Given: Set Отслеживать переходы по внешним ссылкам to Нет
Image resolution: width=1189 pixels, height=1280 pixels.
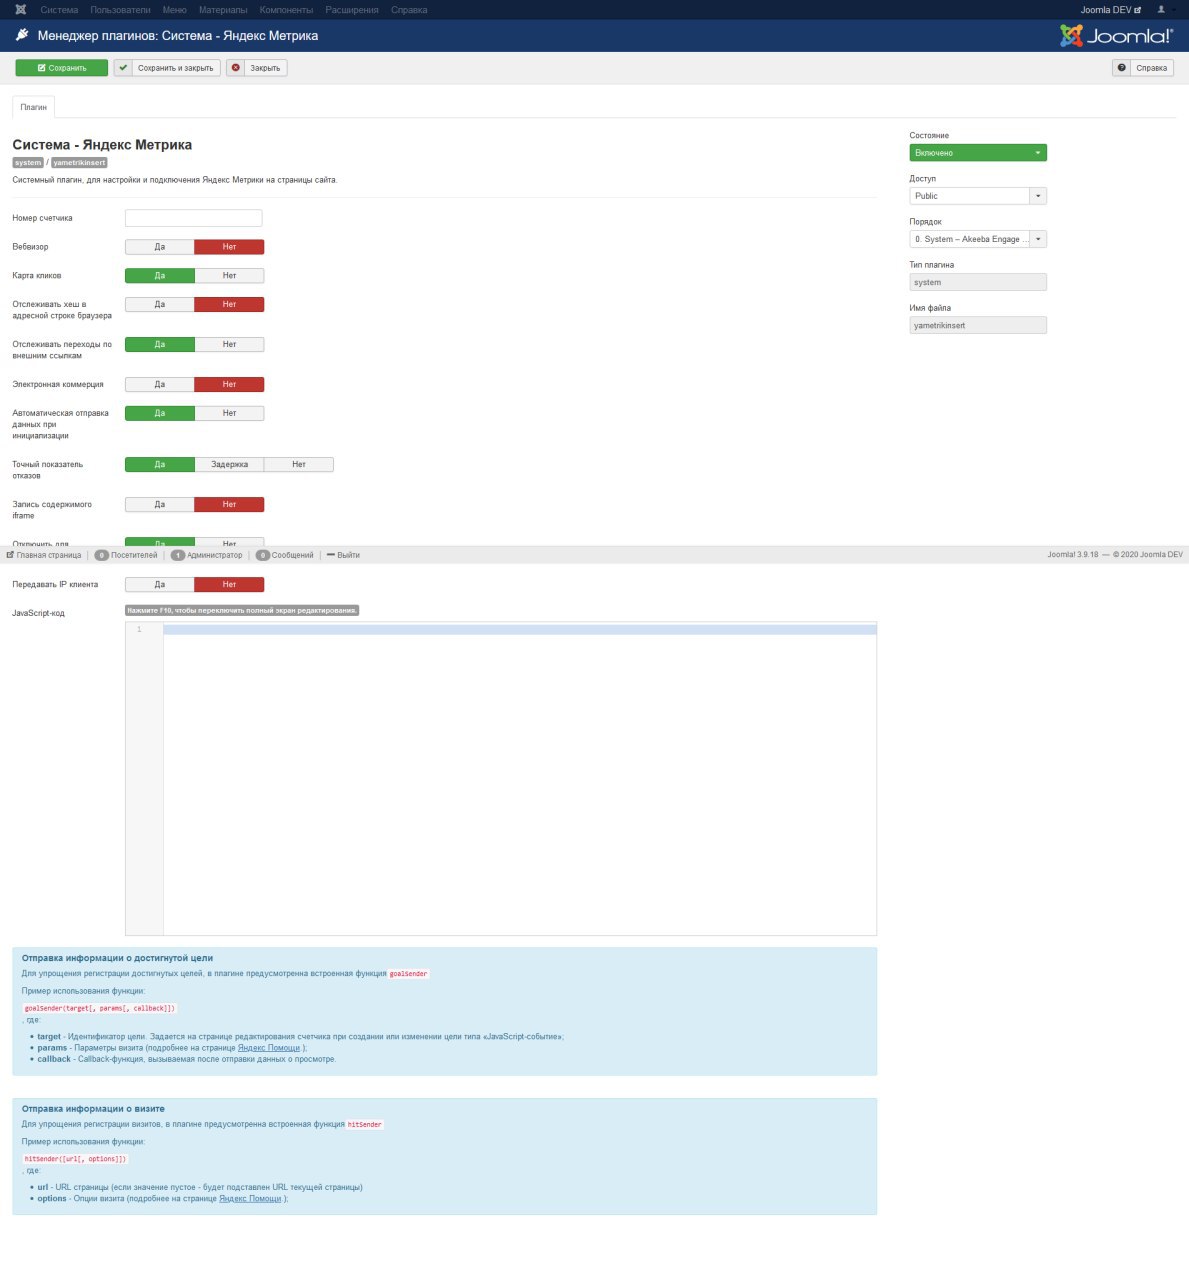Looking at the screenshot, I should pyautogui.click(x=229, y=344).
